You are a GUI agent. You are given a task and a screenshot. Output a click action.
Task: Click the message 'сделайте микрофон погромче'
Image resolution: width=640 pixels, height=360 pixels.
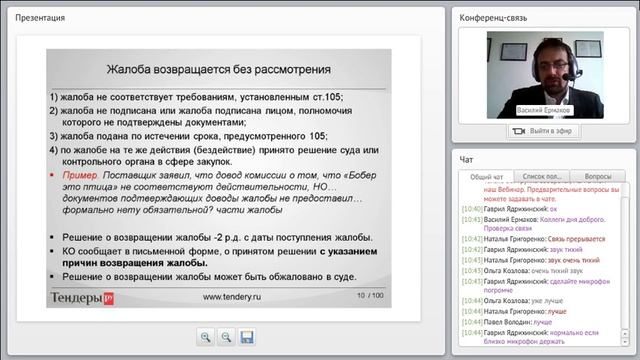point(547,286)
